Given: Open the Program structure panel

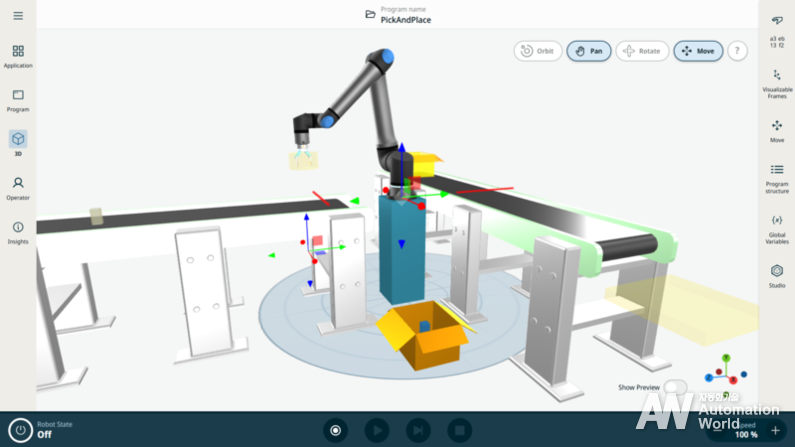Looking at the screenshot, I should pyautogui.click(x=777, y=179).
